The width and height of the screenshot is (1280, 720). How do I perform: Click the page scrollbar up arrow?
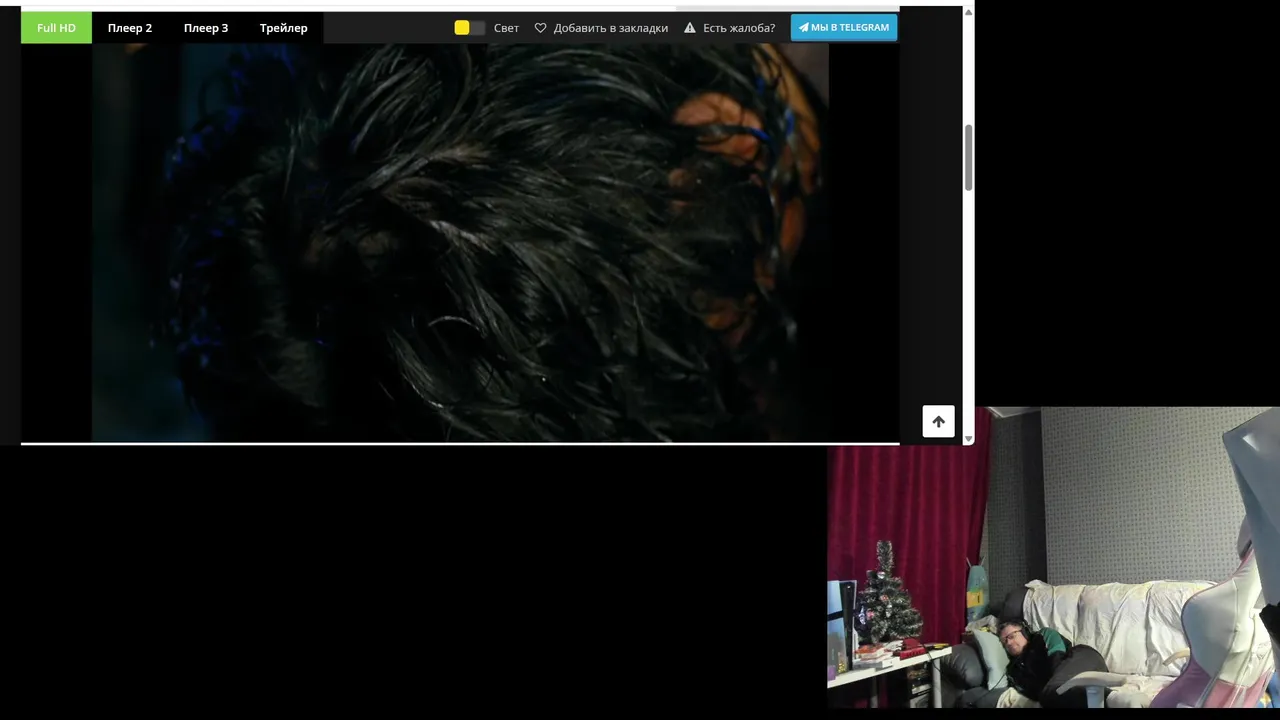(968, 12)
